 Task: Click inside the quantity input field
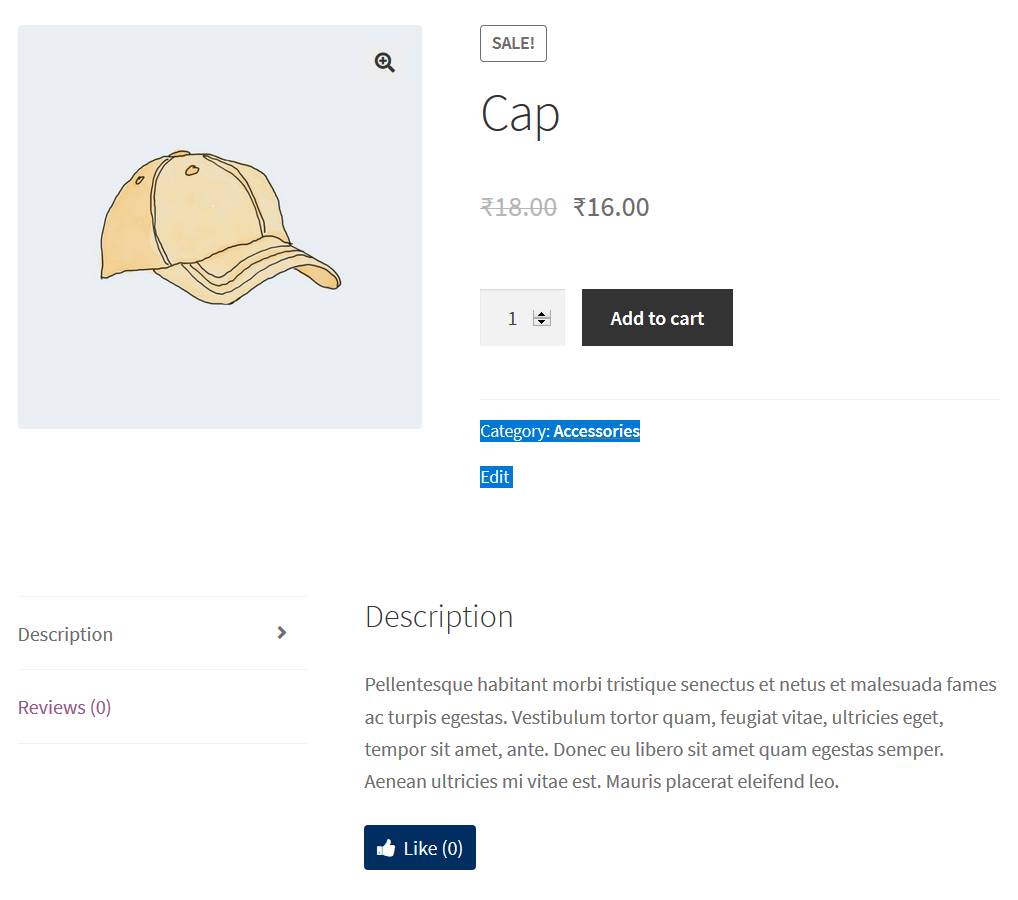(522, 318)
